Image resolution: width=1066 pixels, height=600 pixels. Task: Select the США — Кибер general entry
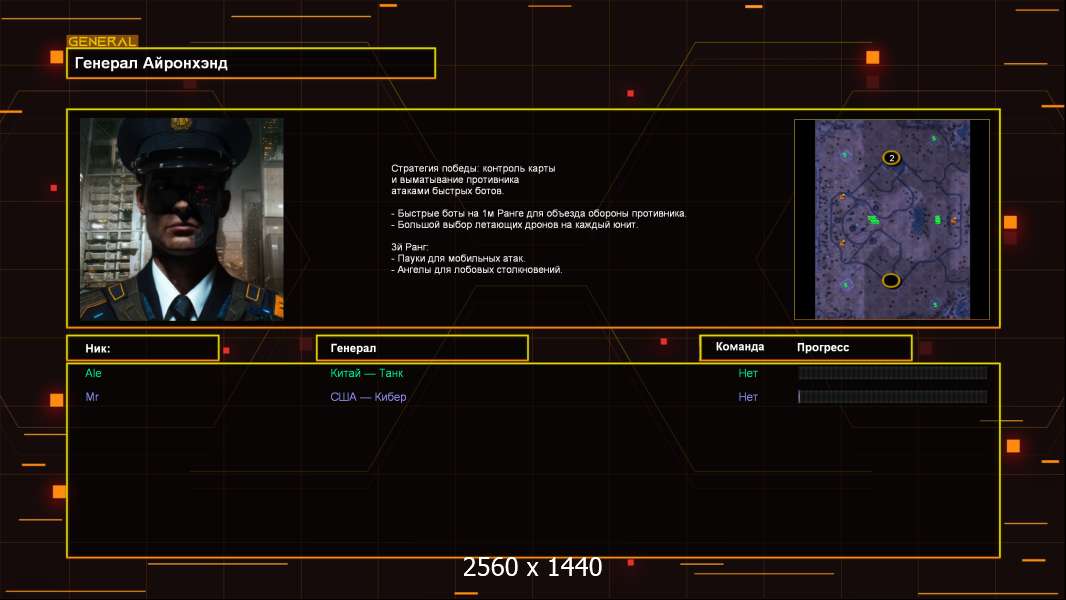tap(368, 397)
